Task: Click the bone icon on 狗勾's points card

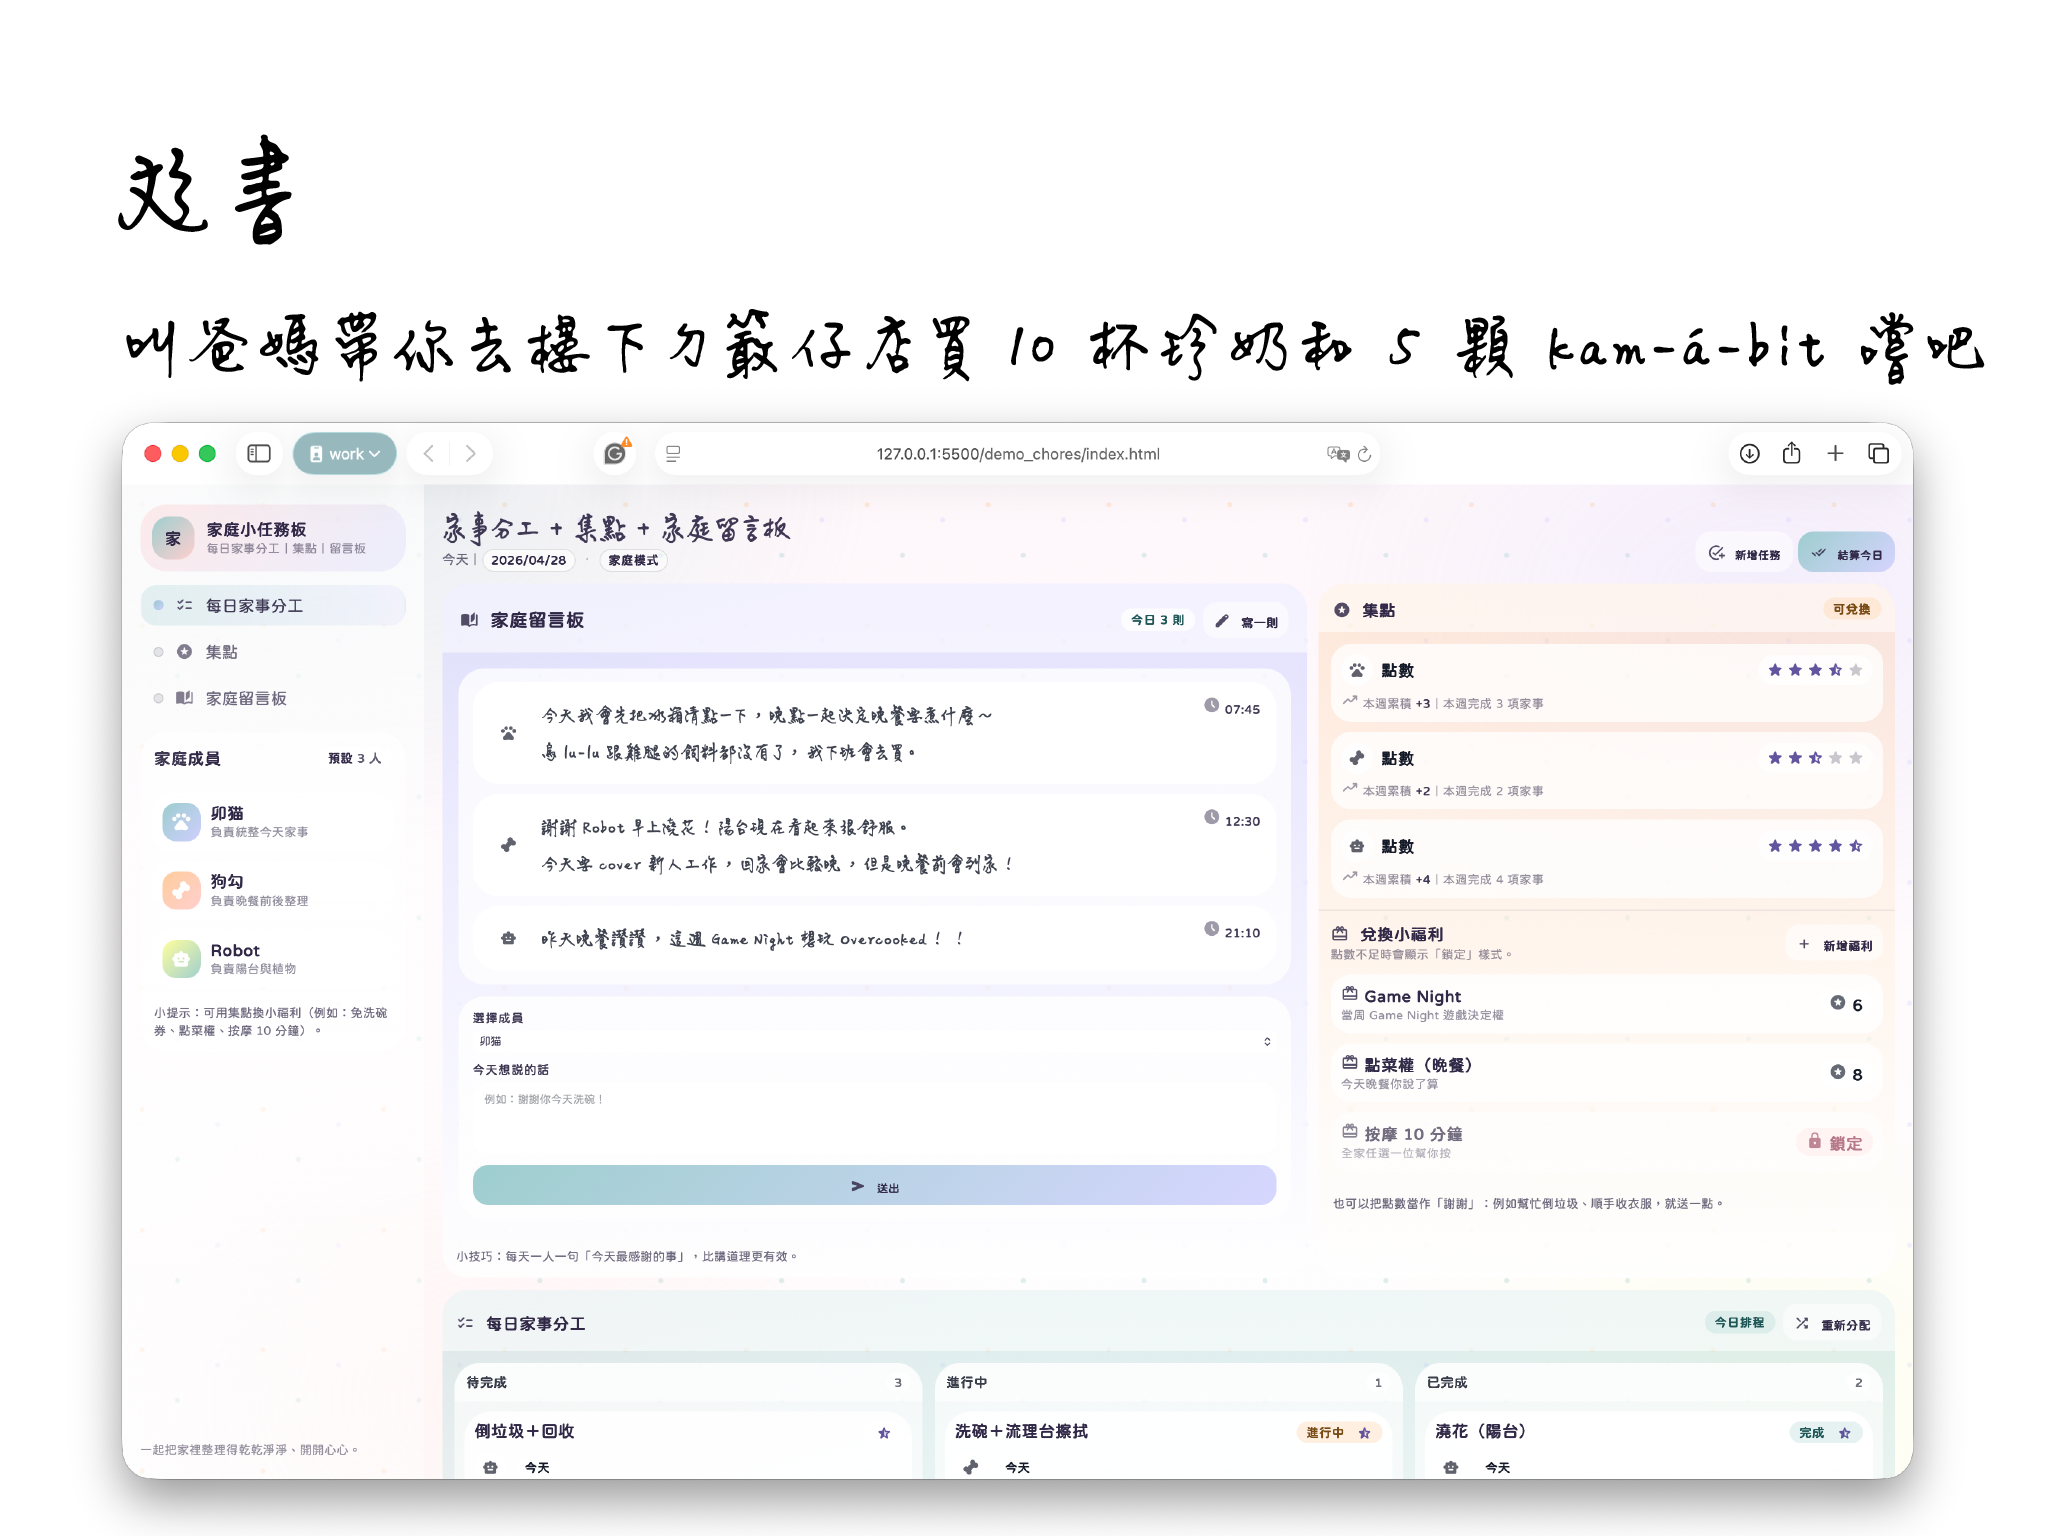Action: click(1359, 759)
